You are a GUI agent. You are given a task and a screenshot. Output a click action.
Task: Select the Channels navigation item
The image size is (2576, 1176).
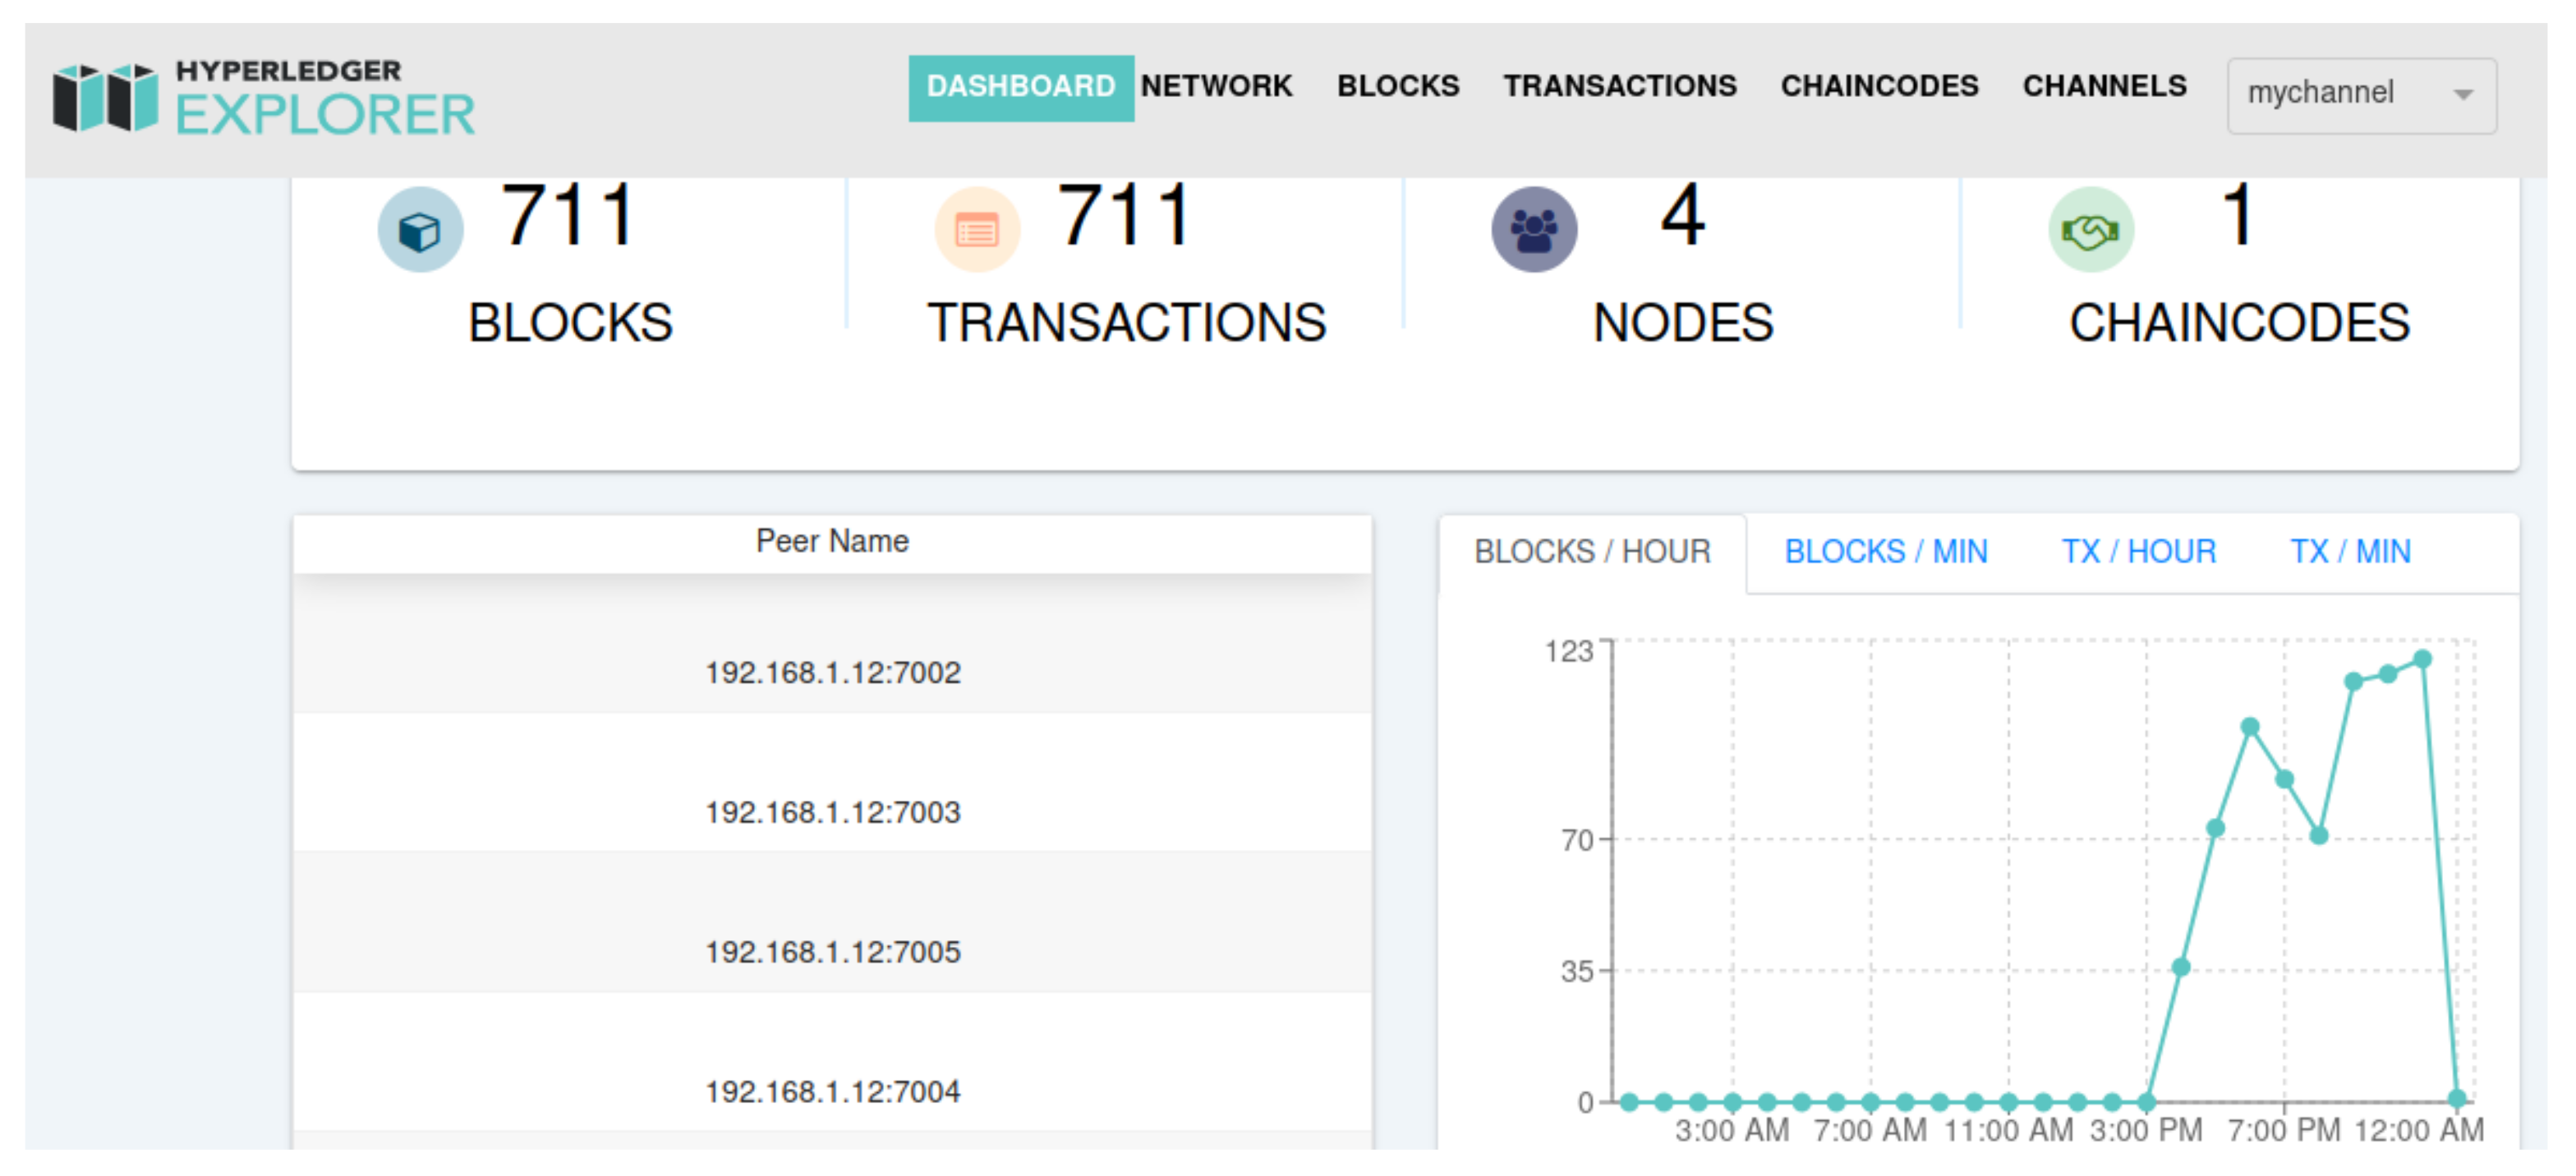click(x=2104, y=86)
